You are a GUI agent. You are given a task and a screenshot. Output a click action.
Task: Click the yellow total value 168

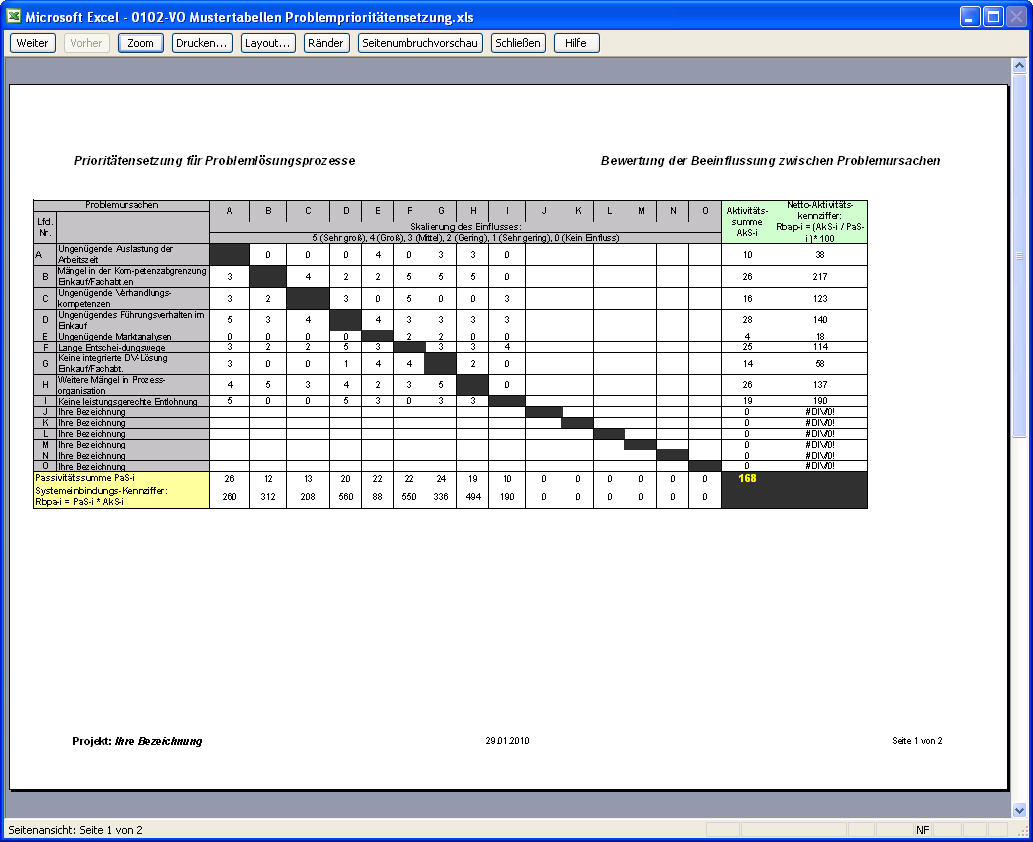[x=747, y=478]
